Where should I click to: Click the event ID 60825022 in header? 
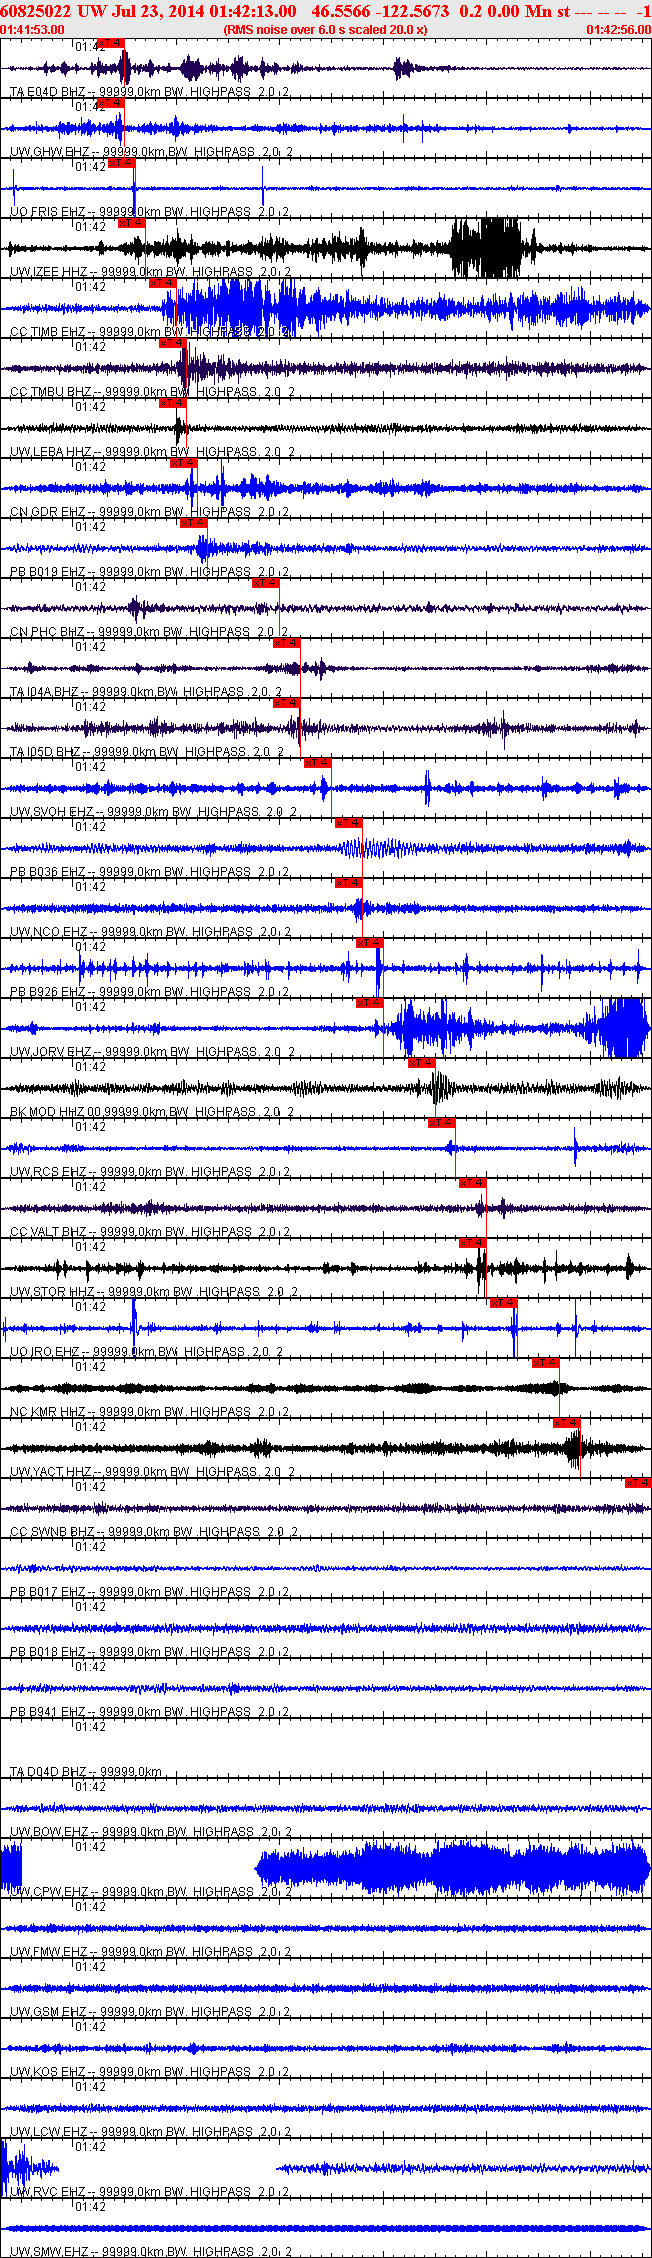click(x=35, y=10)
